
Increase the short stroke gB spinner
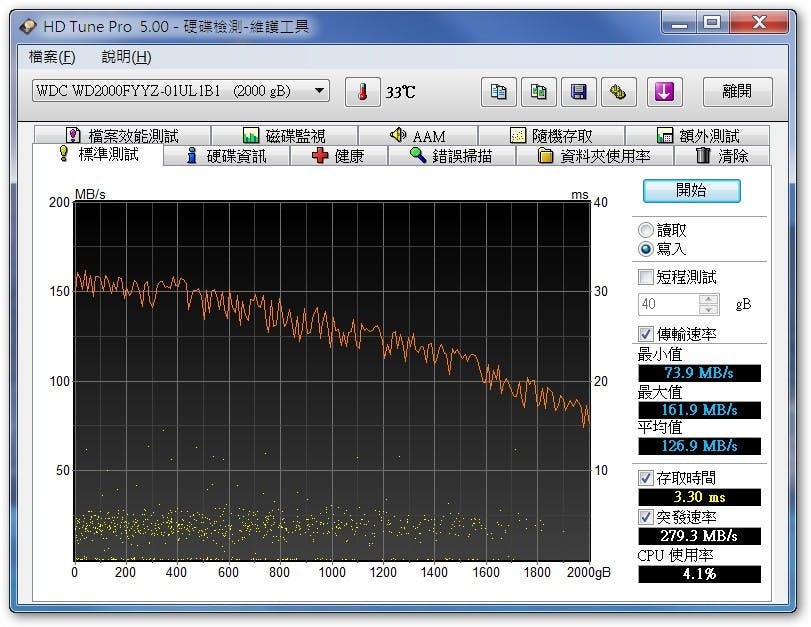coord(709,299)
